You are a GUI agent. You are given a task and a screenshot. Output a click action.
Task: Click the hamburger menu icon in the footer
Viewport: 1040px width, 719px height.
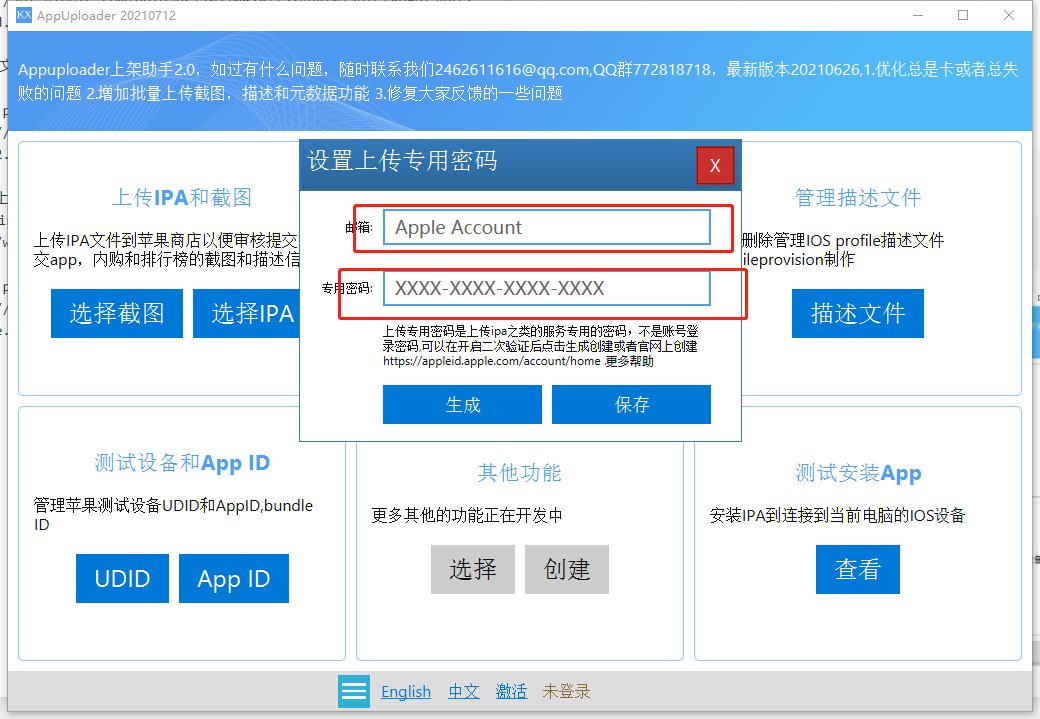354,692
